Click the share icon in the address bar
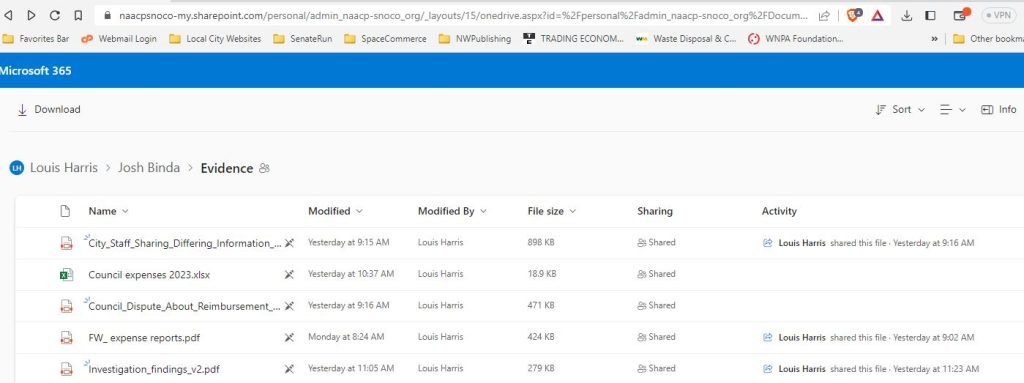Screen dimensions: 1024x383 824,15
